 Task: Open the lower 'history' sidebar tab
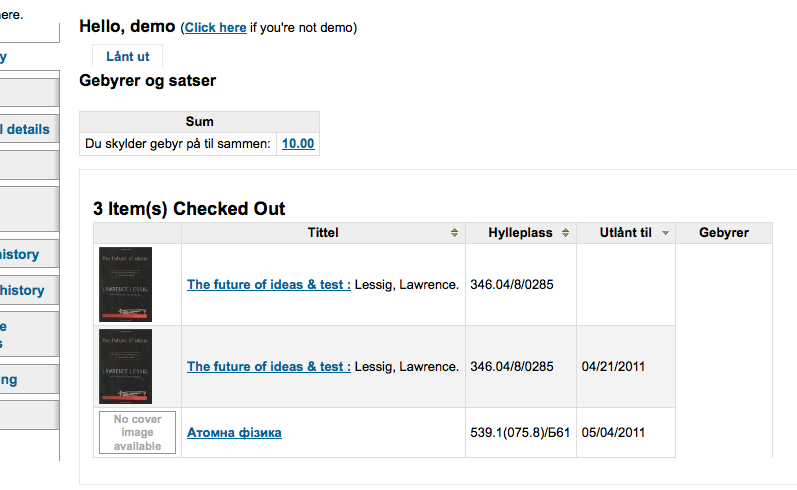tap(24, 290)
